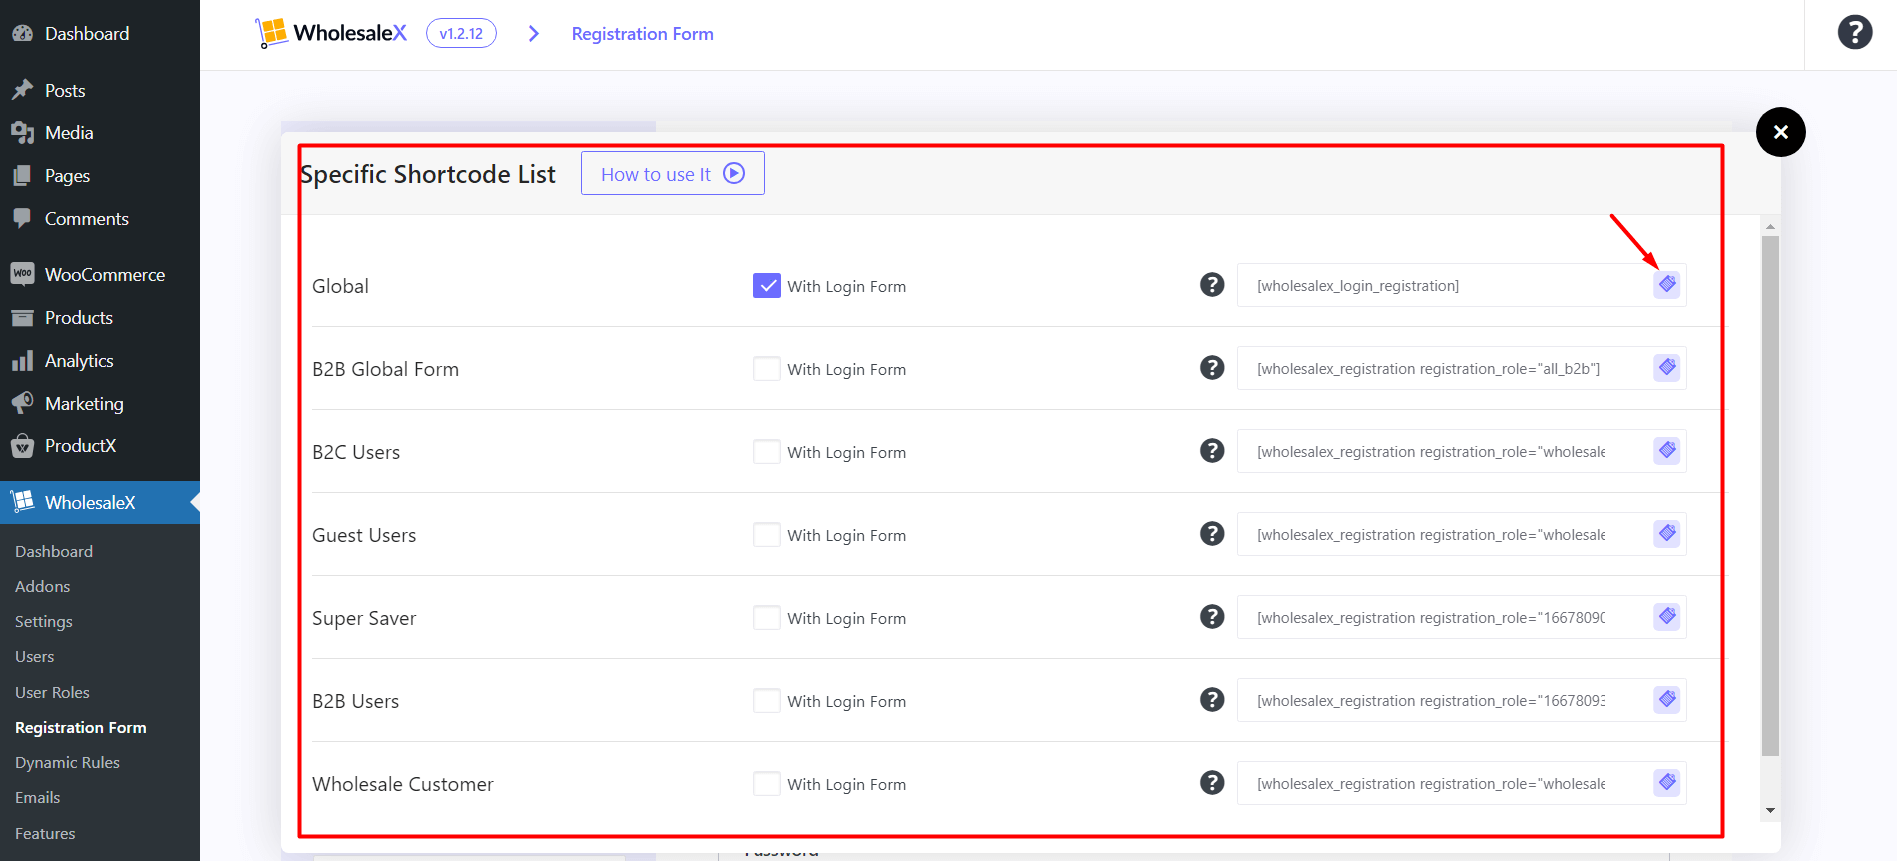The height and width of the screenshot is (861, 1897).
Task: Click the help question mark in the top header
Action: point(1855,32)
